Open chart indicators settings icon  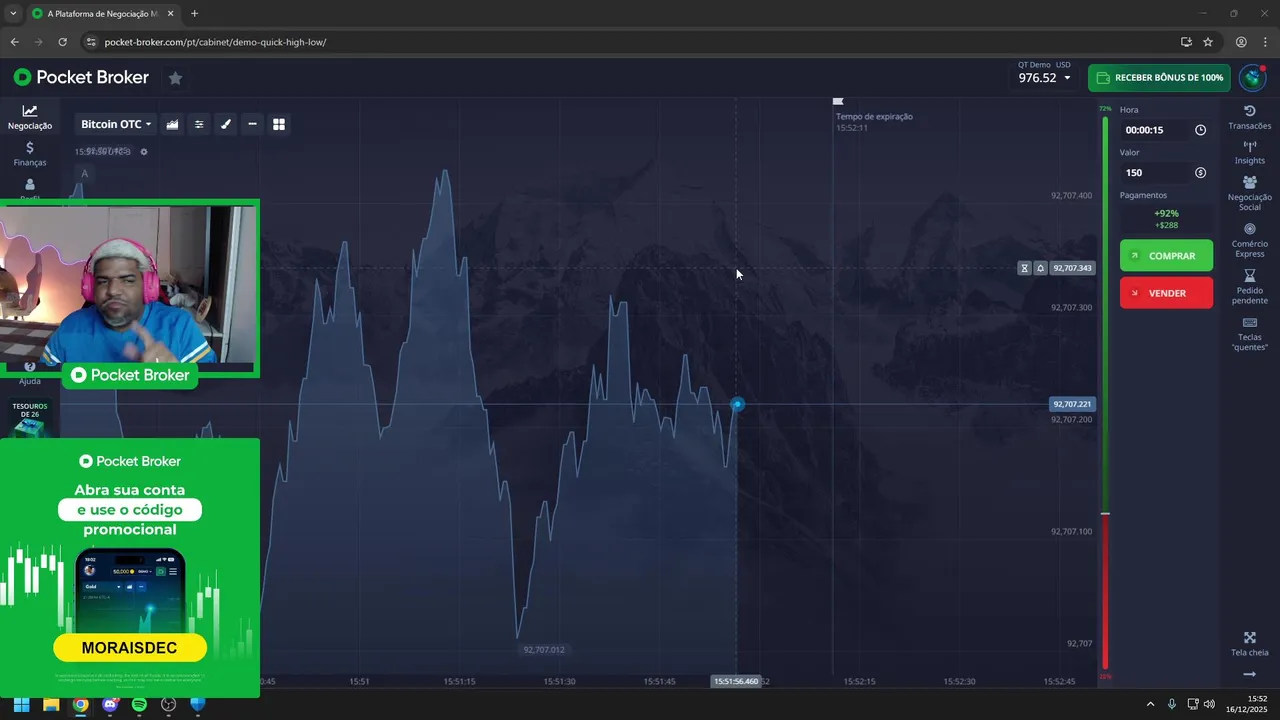[x=199, y=124]
